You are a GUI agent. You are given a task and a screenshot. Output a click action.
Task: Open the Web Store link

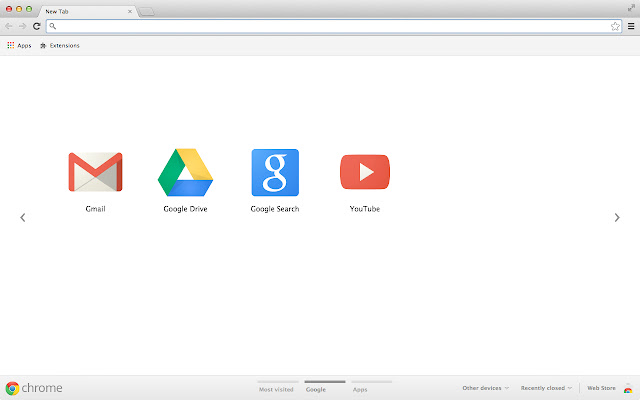(x=601, y=388)
